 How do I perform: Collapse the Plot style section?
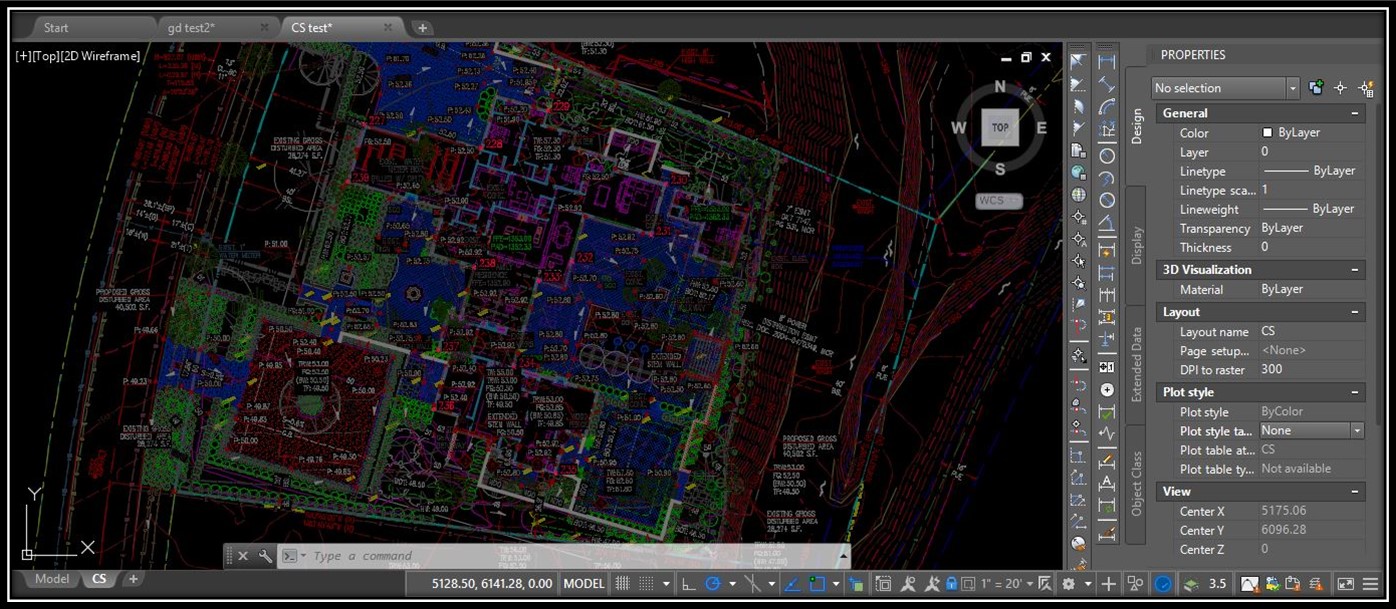[x=1356, y=392]
